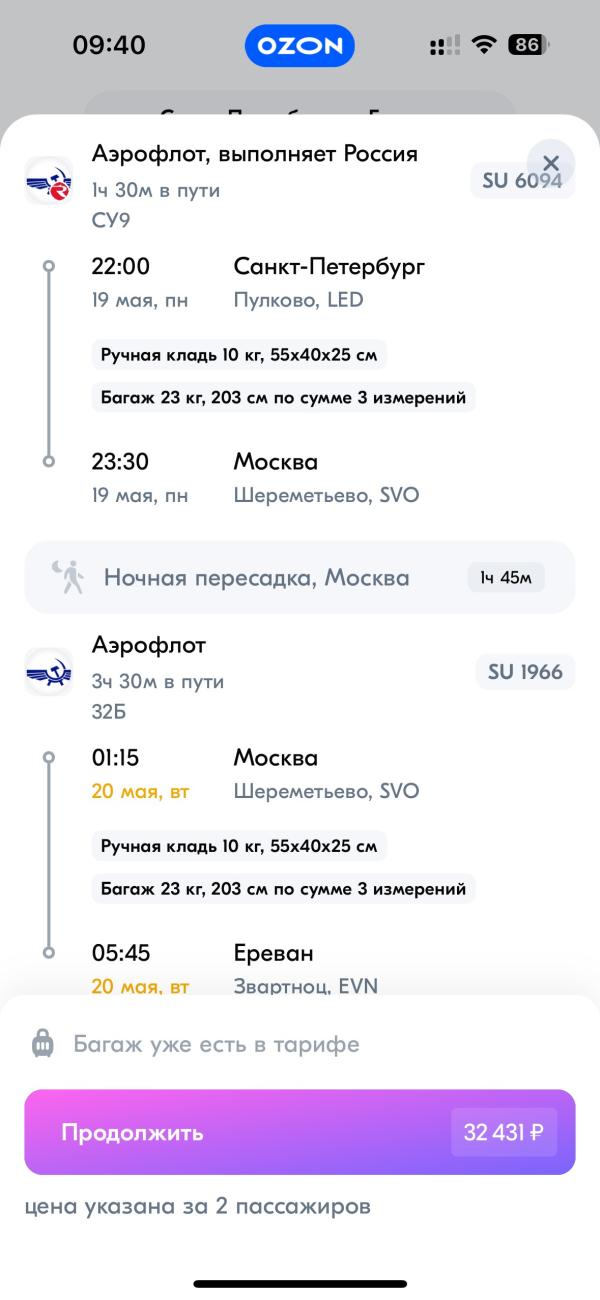Tap first Багаж 23 кг allowance tag
The height and width of the screenshot is (1300, 600).
click(283, 397)
